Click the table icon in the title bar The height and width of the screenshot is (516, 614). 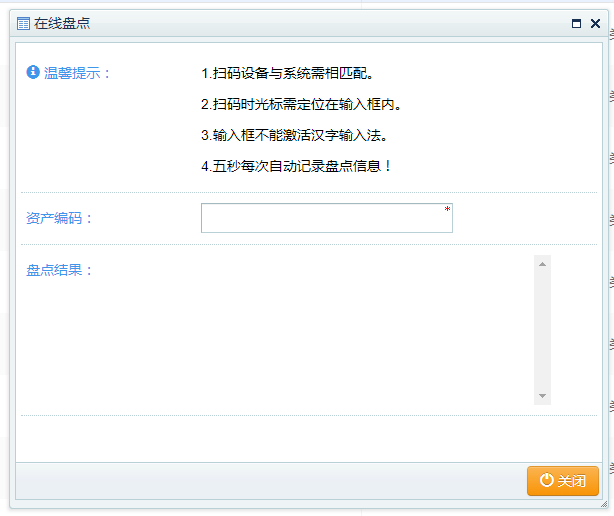[x=24, y=23]
